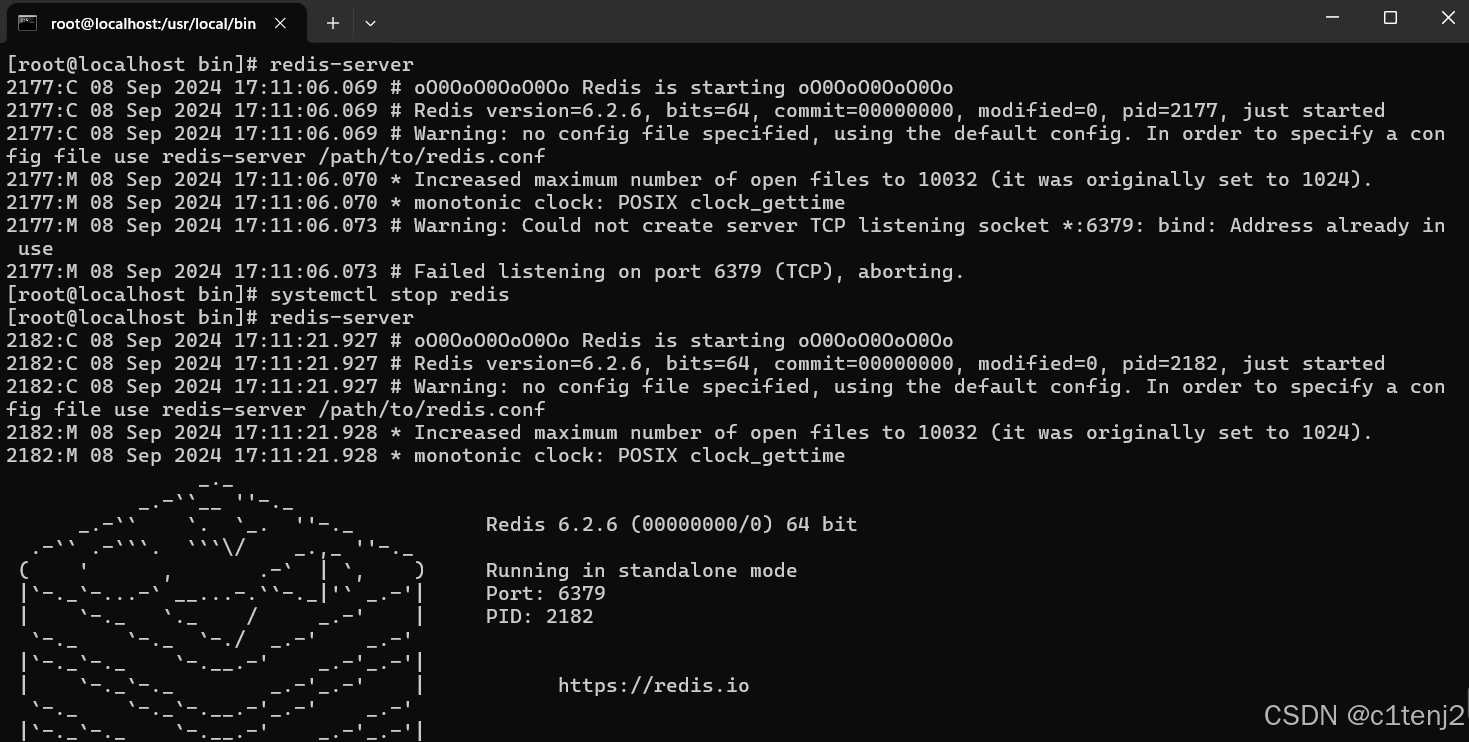This screenshot has height=742, width=1469.
Task: Minimize the terminal window
Action: tap(1332, 18)
